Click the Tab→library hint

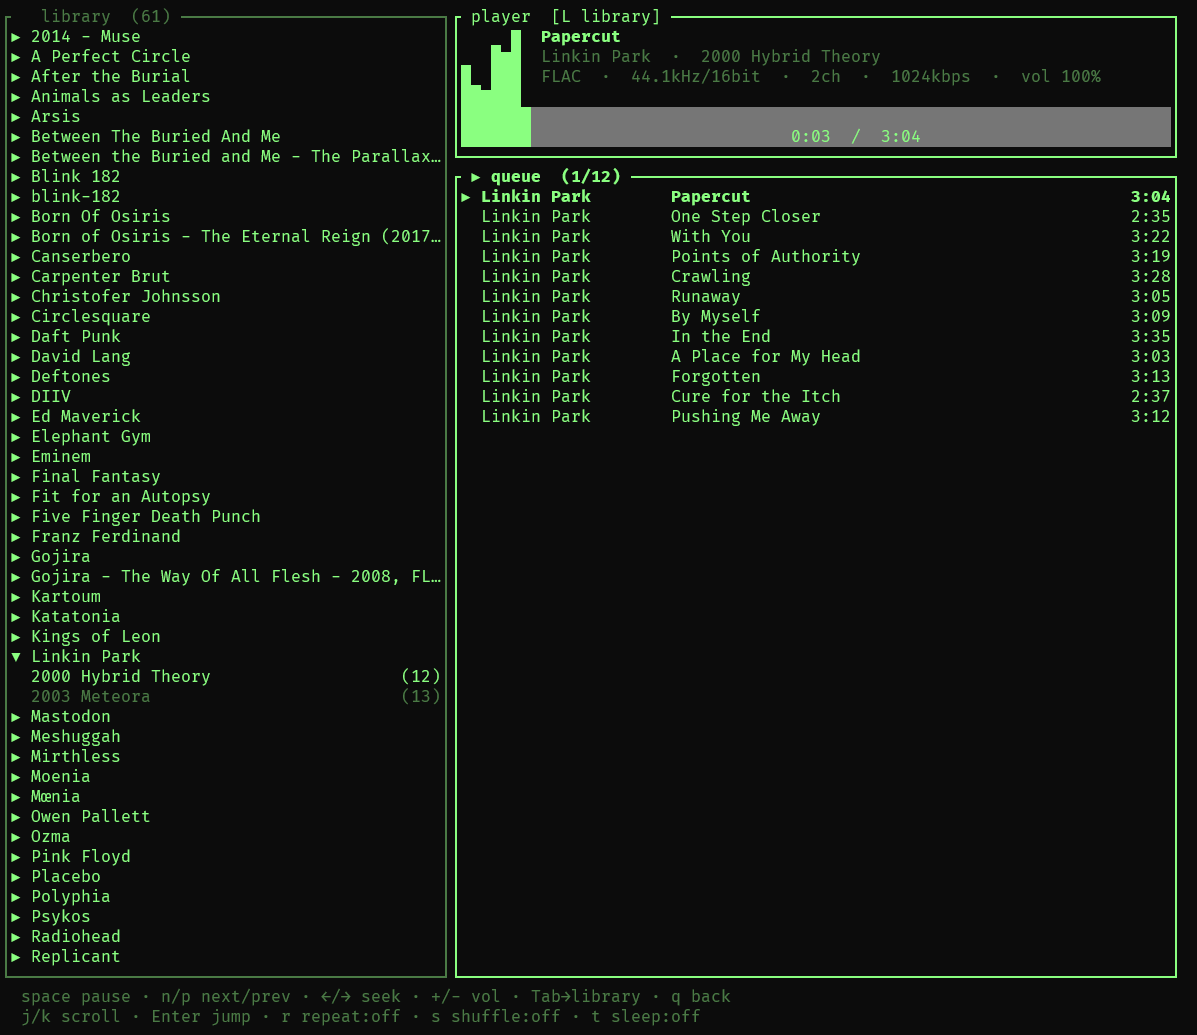(x=586, y=997)
